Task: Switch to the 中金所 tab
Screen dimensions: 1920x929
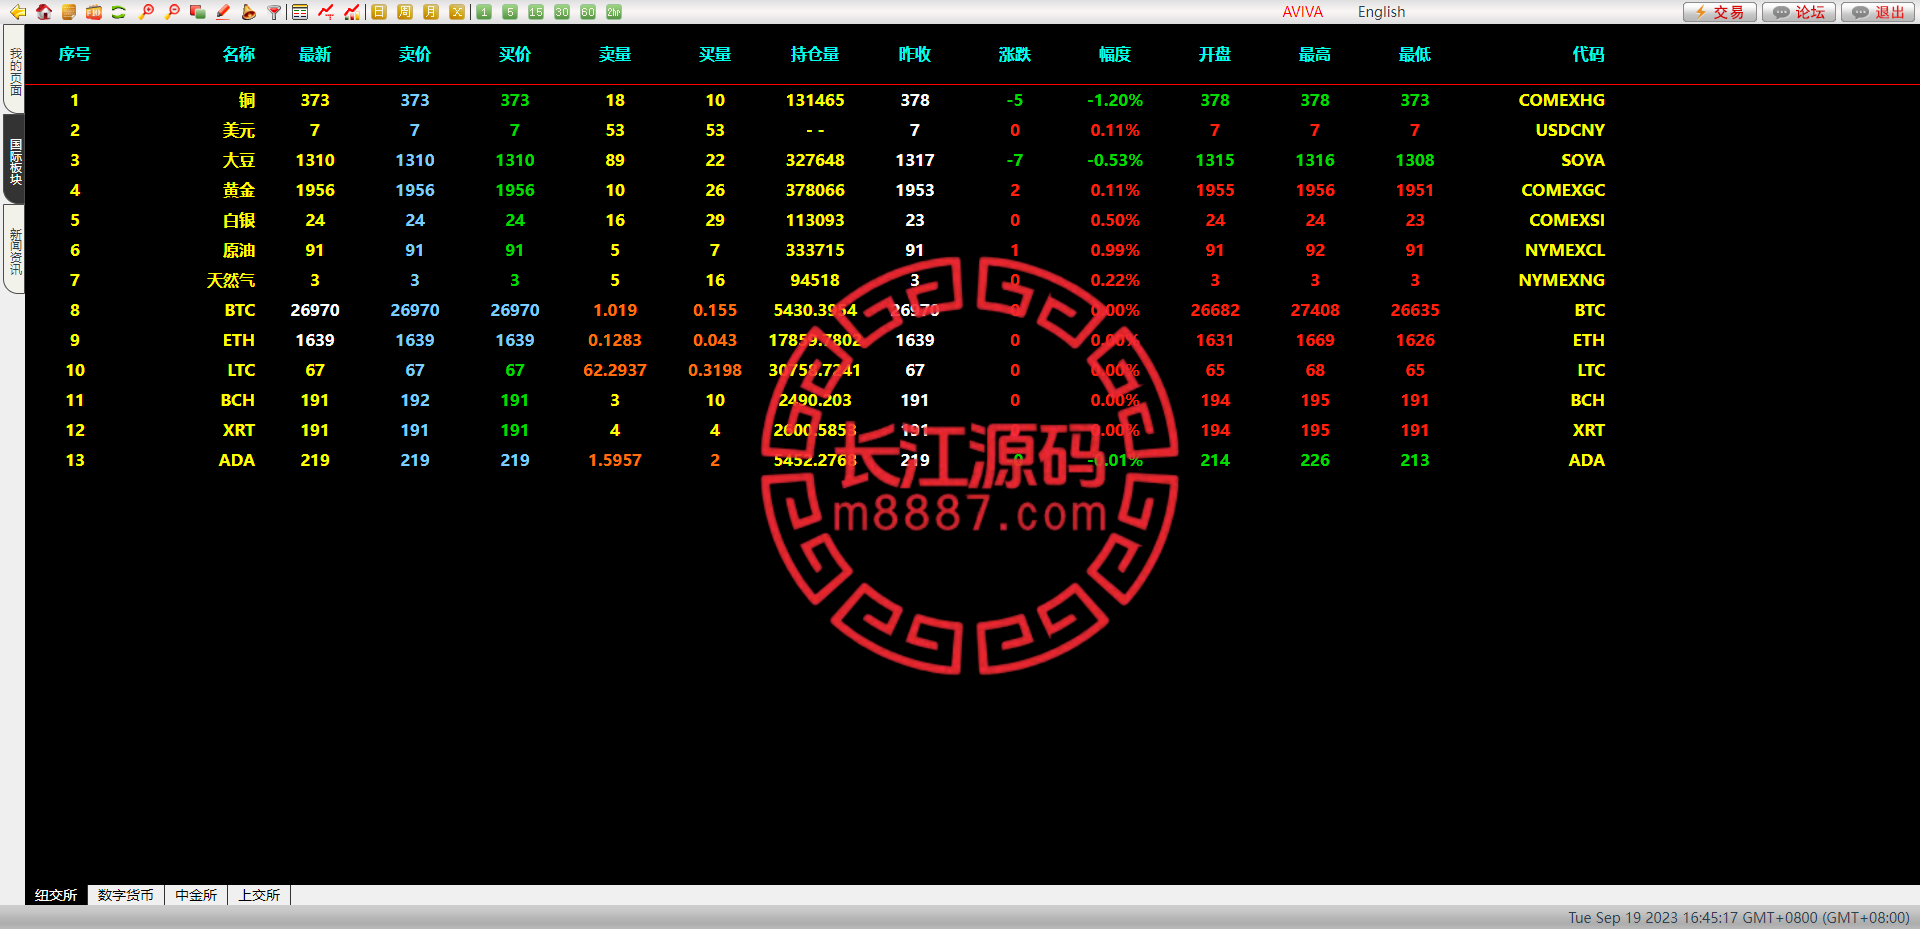Action: tap(196, 895)
